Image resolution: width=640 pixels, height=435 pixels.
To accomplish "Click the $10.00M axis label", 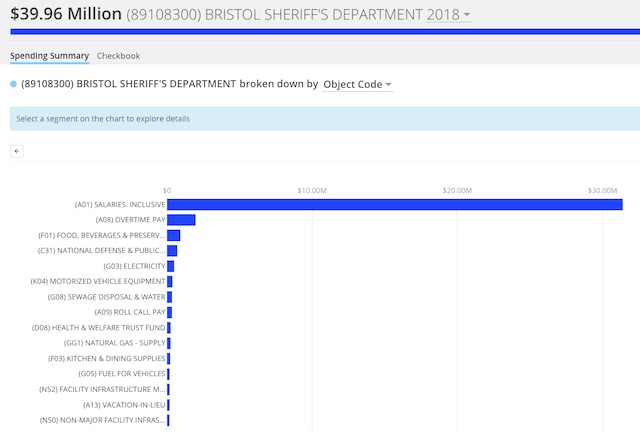I will [312, 191].
